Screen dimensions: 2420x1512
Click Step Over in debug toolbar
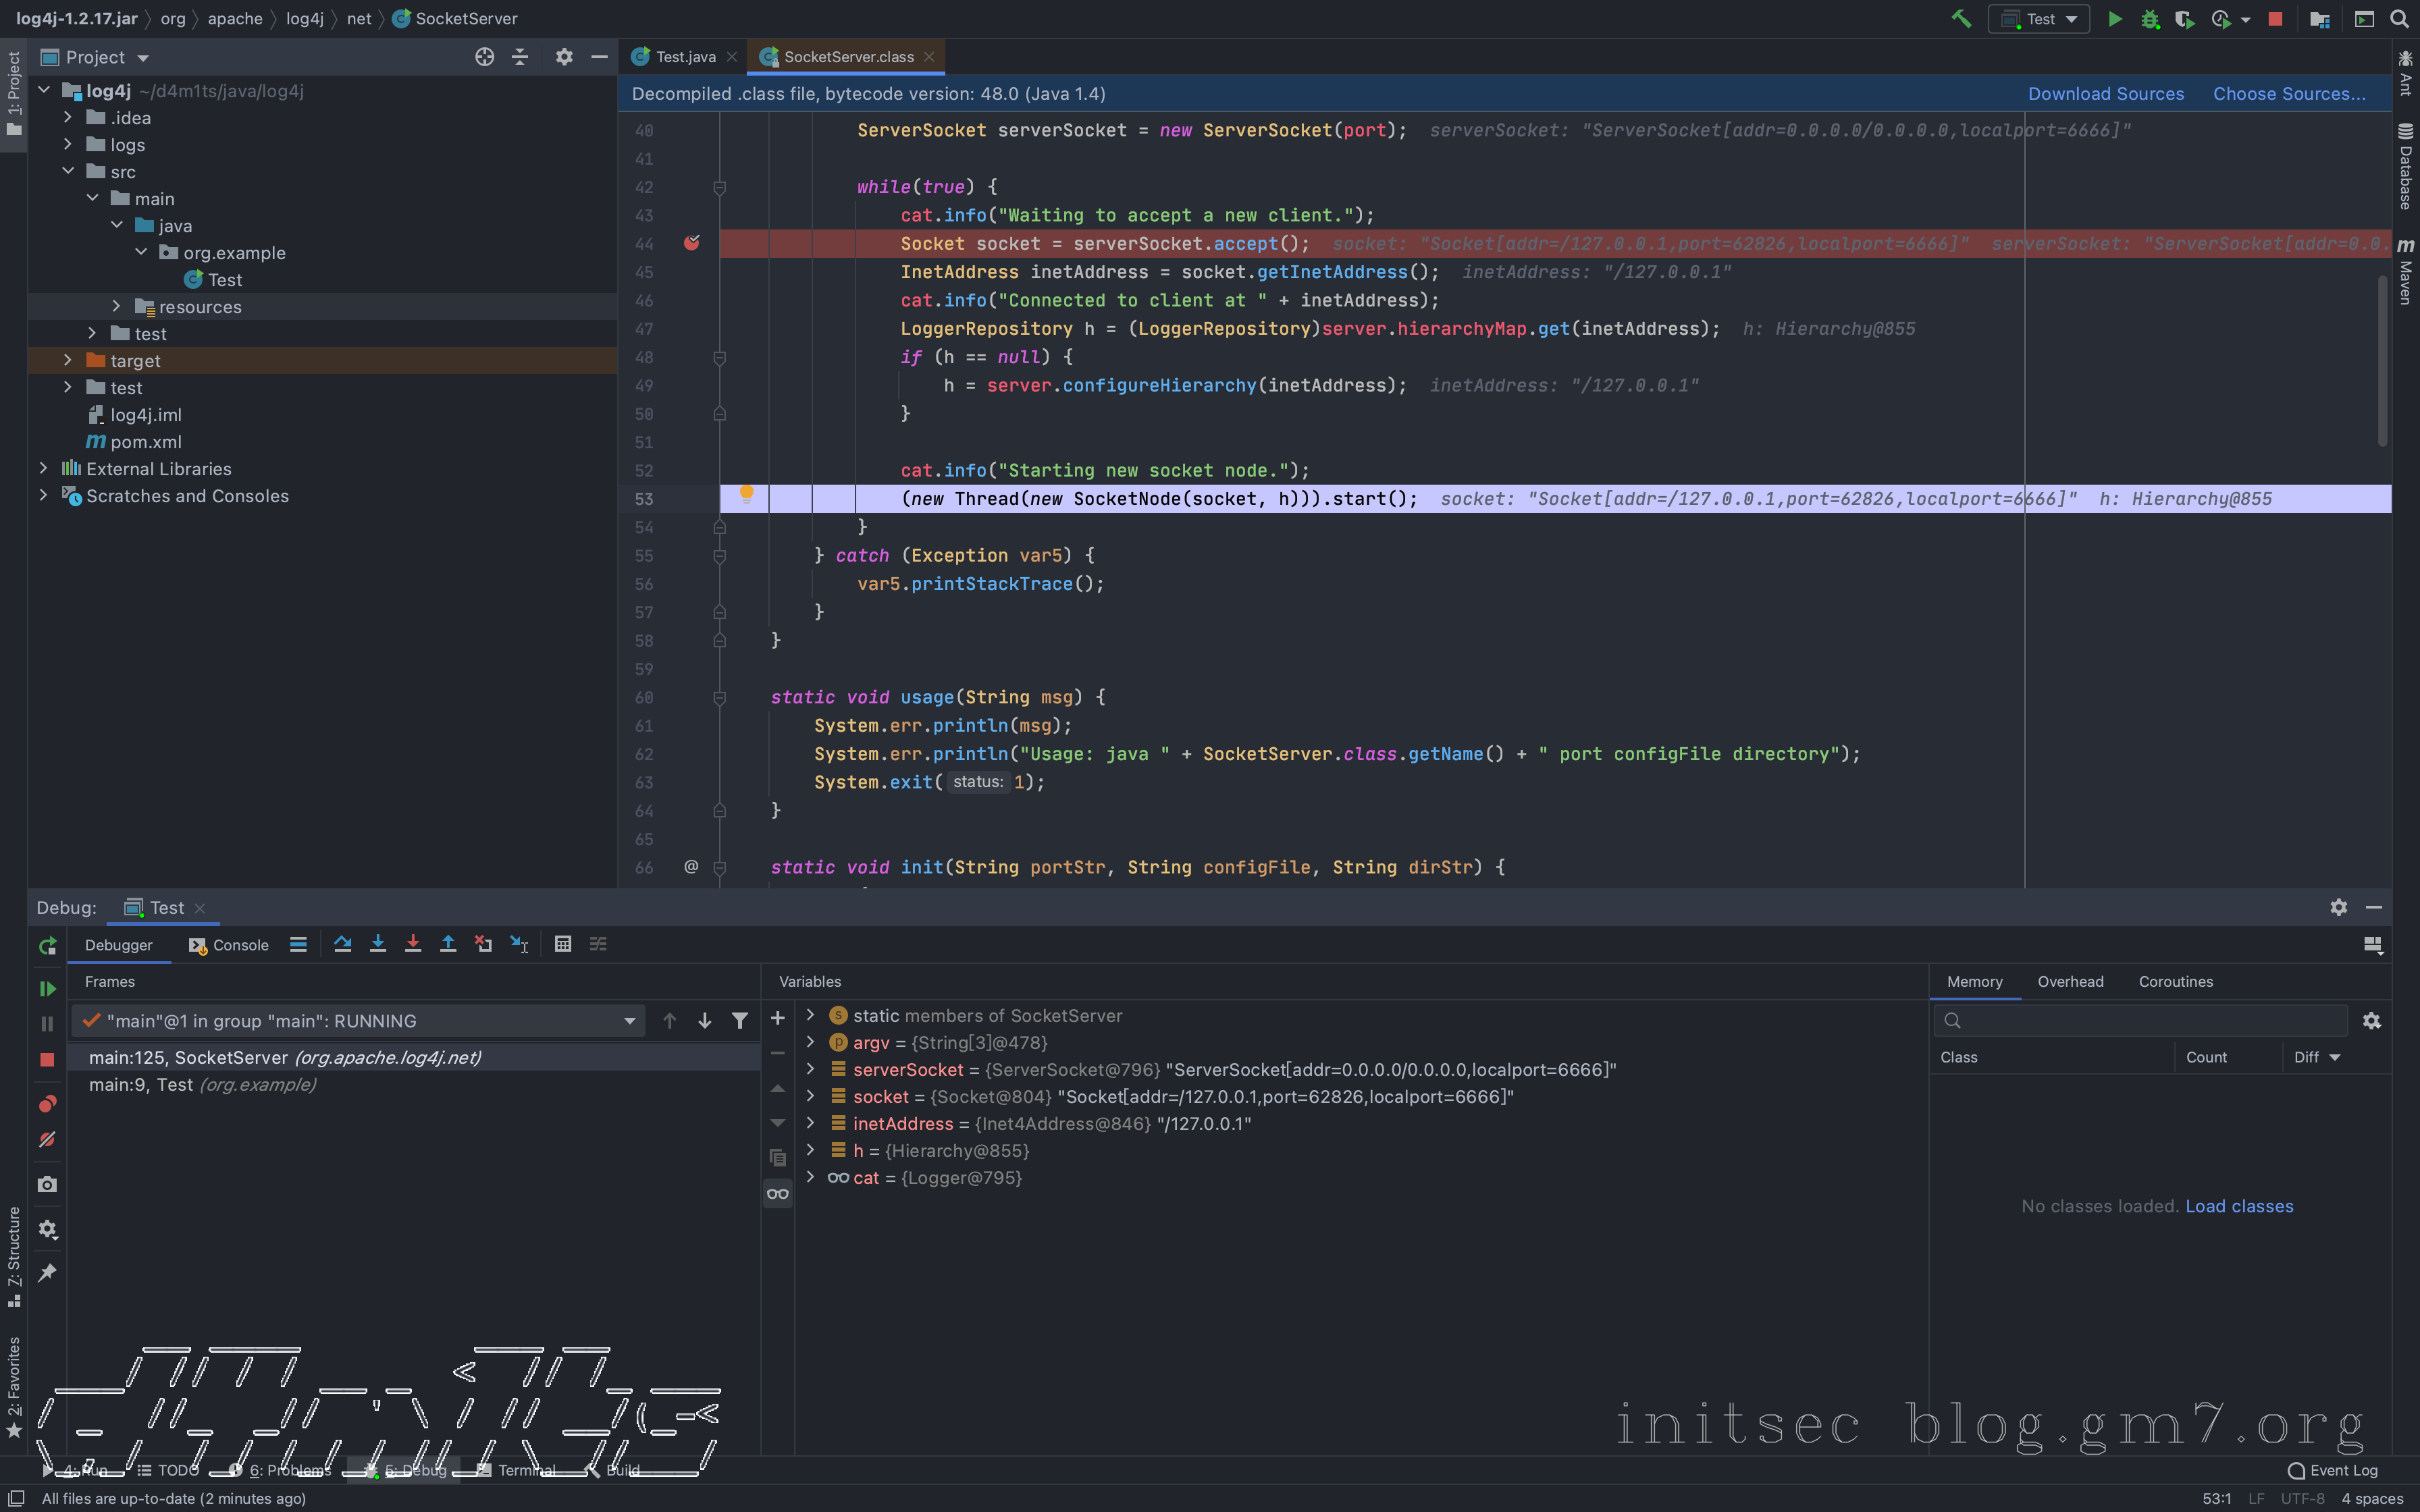(342, 944)
